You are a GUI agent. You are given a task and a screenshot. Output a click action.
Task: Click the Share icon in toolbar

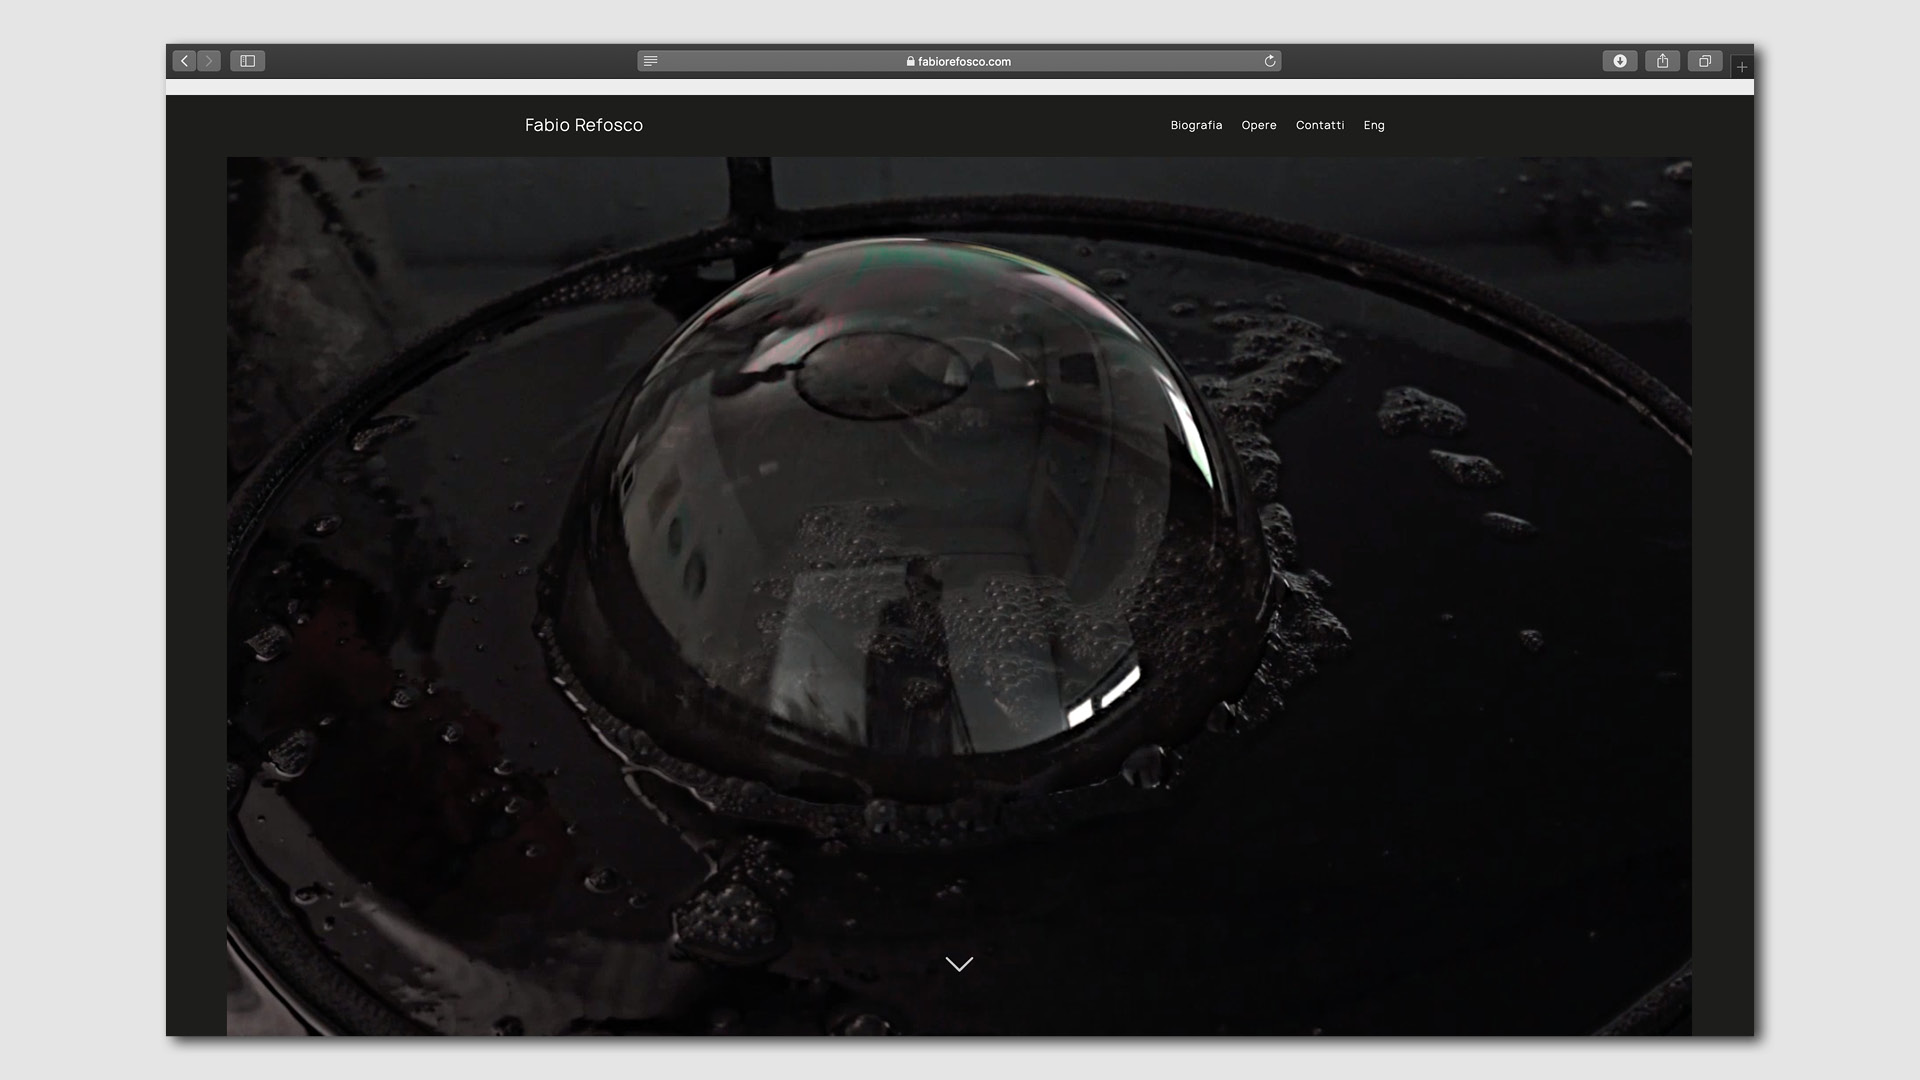1662,61
